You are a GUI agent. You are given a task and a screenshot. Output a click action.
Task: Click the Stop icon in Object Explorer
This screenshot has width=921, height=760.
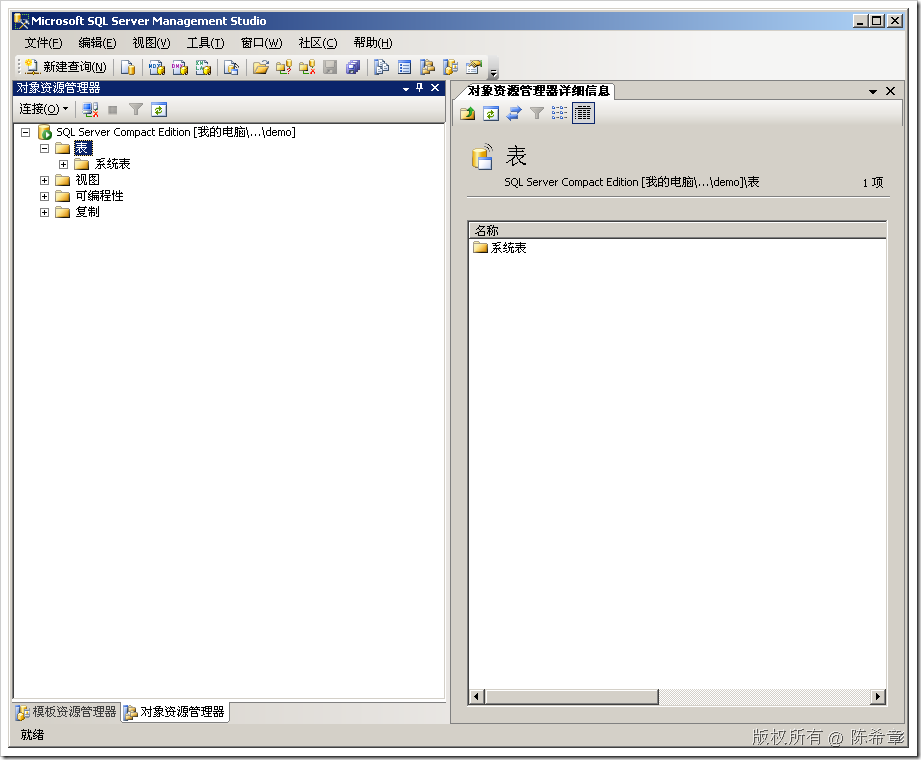pos(113,110)
